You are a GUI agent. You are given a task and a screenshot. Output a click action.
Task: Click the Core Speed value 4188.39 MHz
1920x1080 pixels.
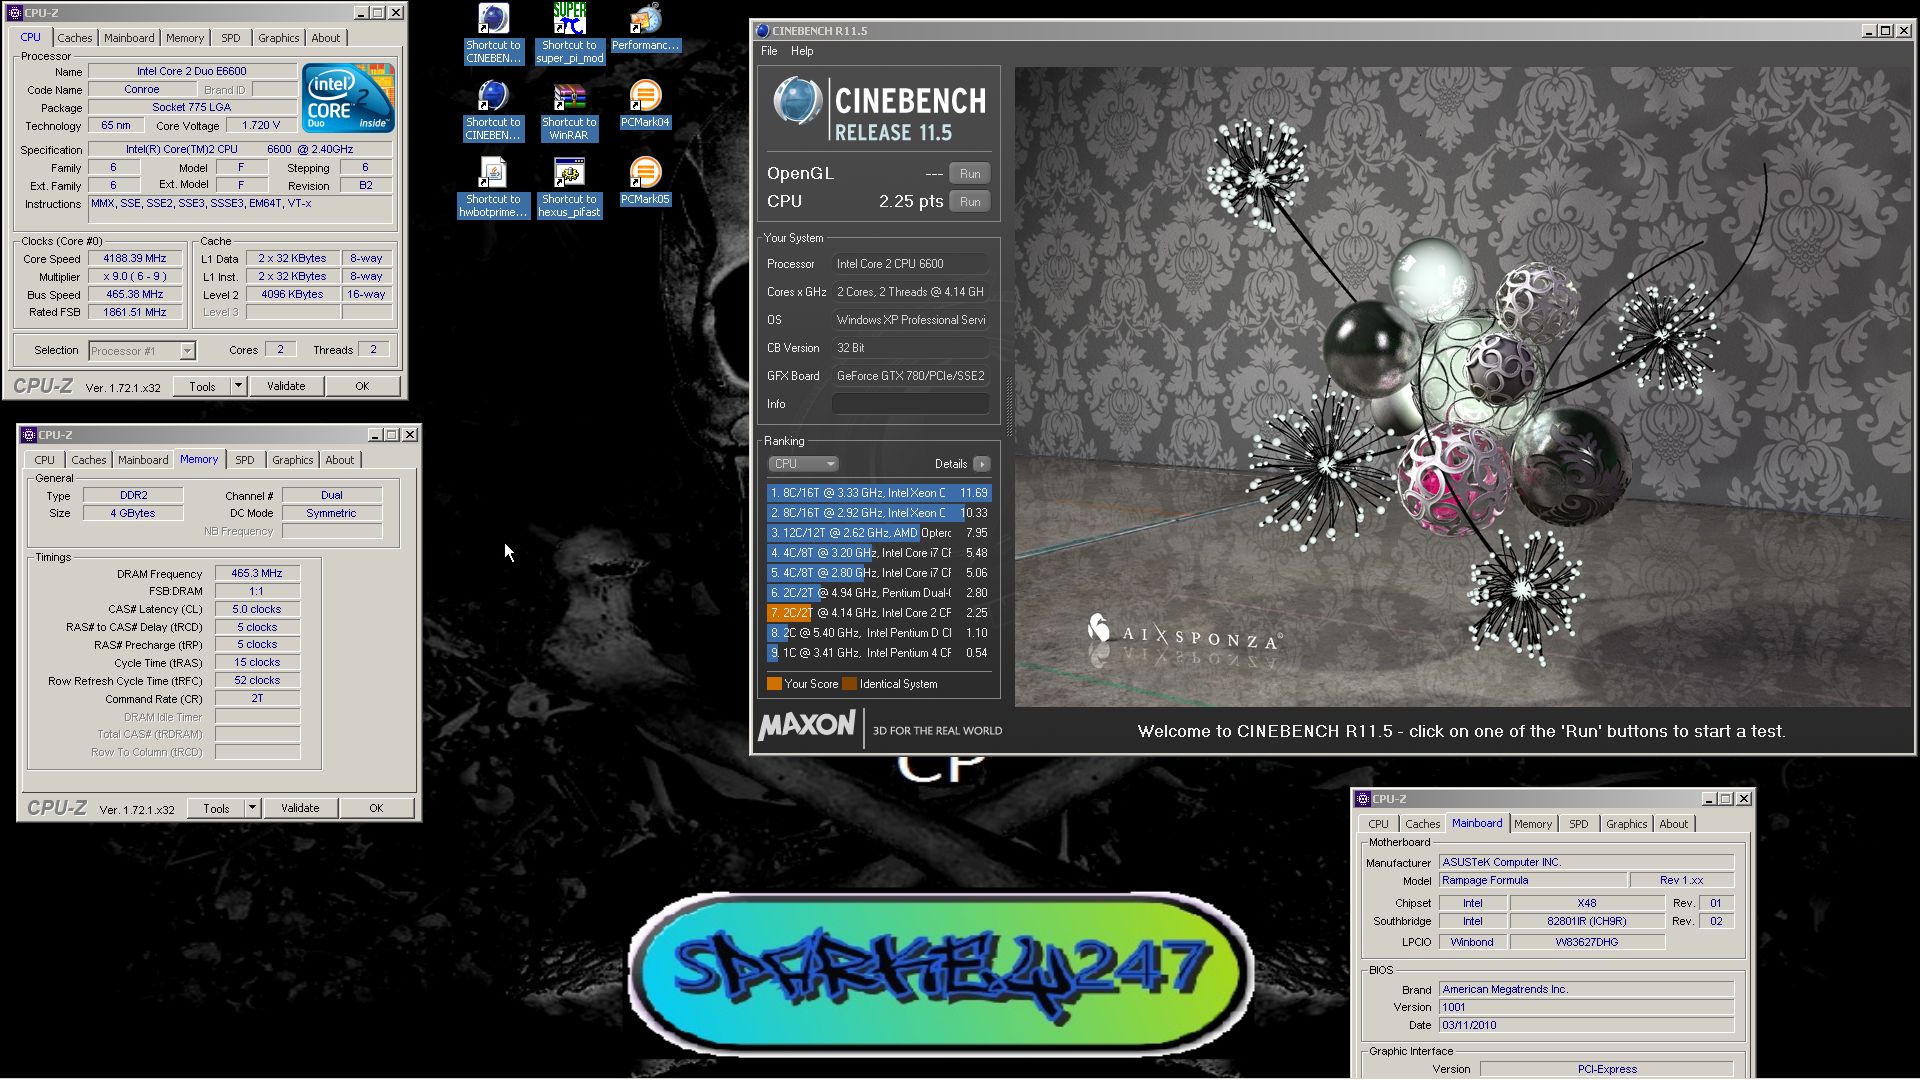pos(135,259)
